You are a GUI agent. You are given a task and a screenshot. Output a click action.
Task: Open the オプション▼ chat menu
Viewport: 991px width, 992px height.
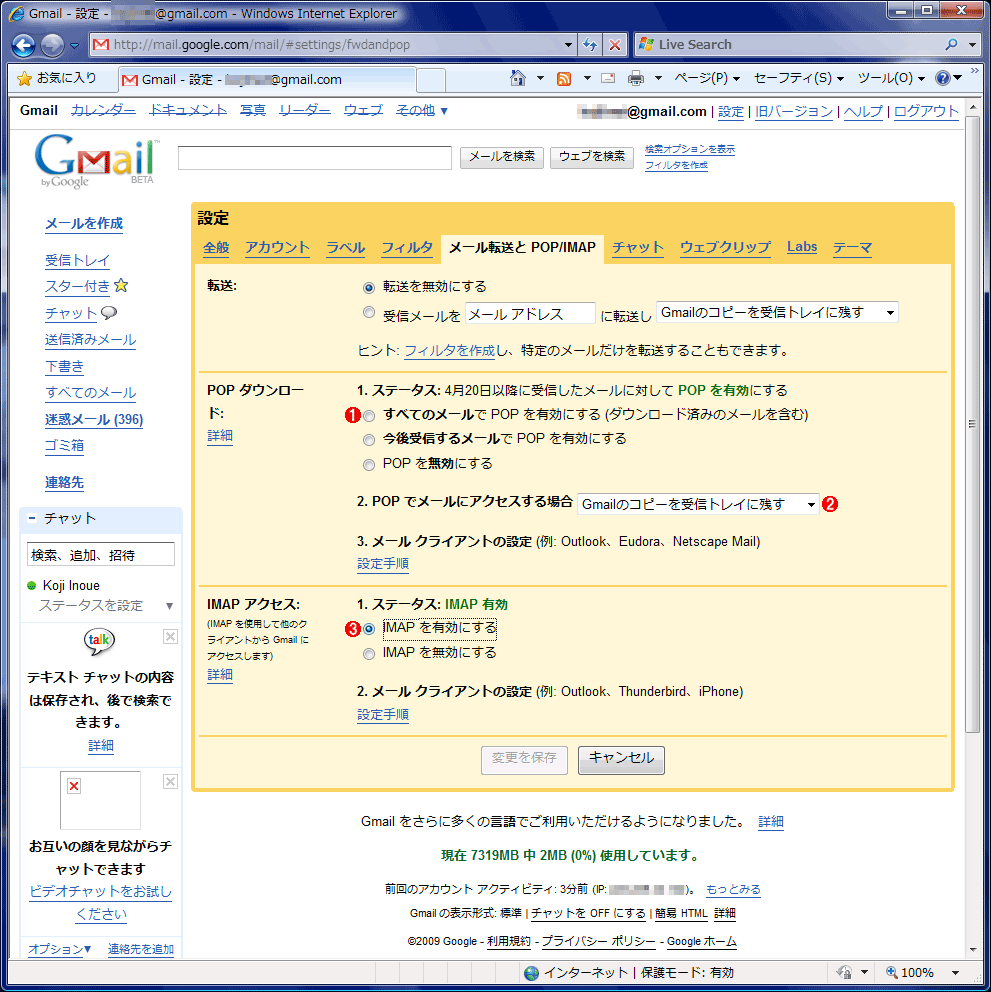pyautogui.click(x=59, y=949)
